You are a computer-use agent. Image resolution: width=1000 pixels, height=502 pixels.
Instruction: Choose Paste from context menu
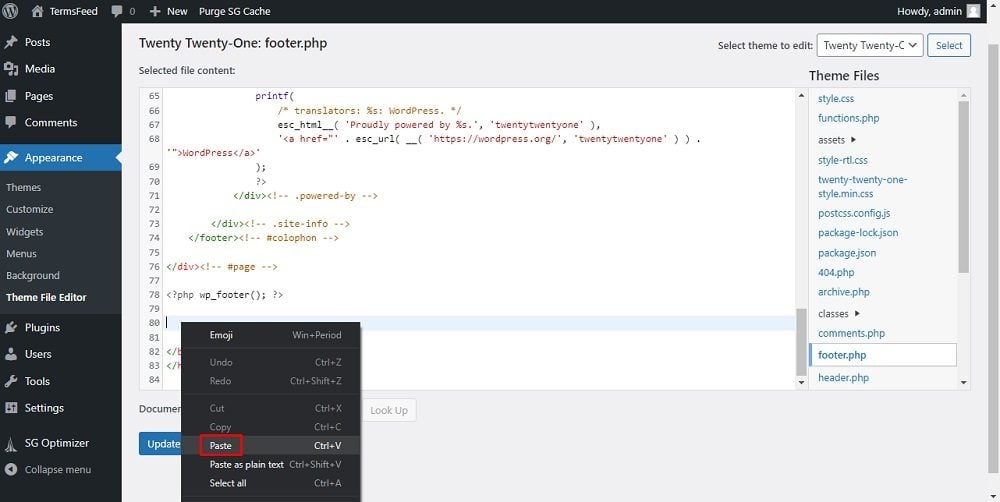tap(271, 446)
